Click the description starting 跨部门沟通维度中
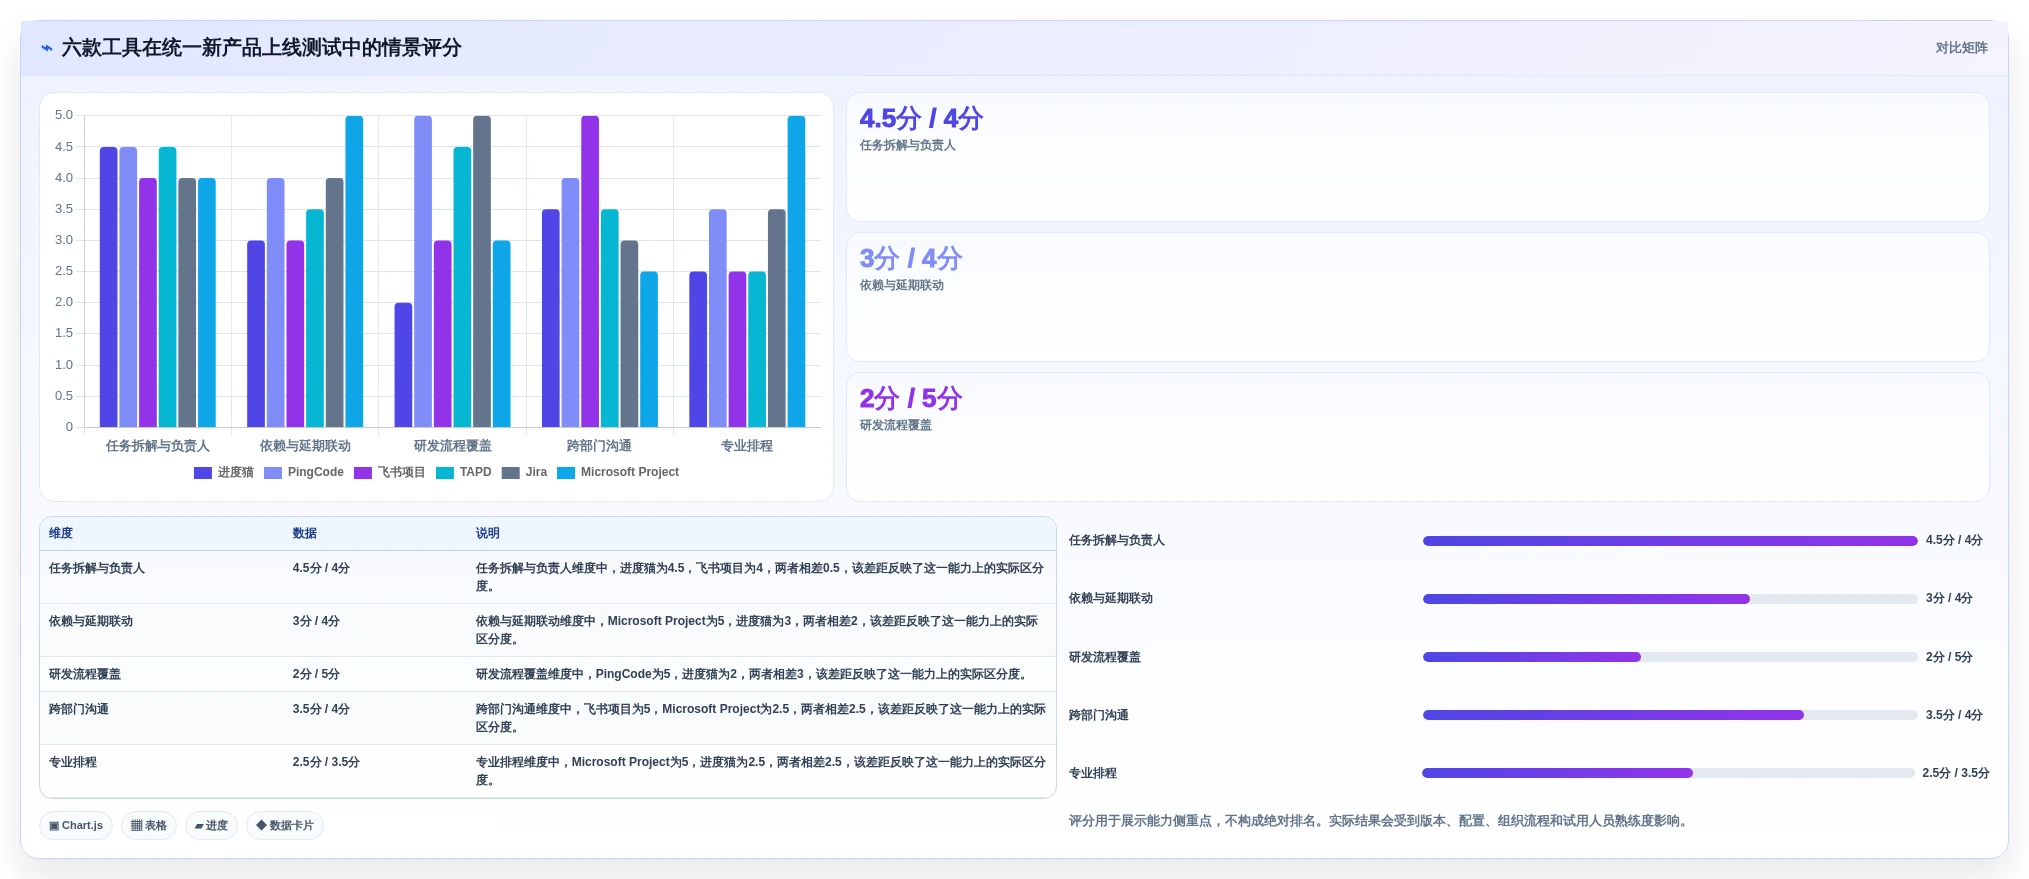 (x=760, y=718)
